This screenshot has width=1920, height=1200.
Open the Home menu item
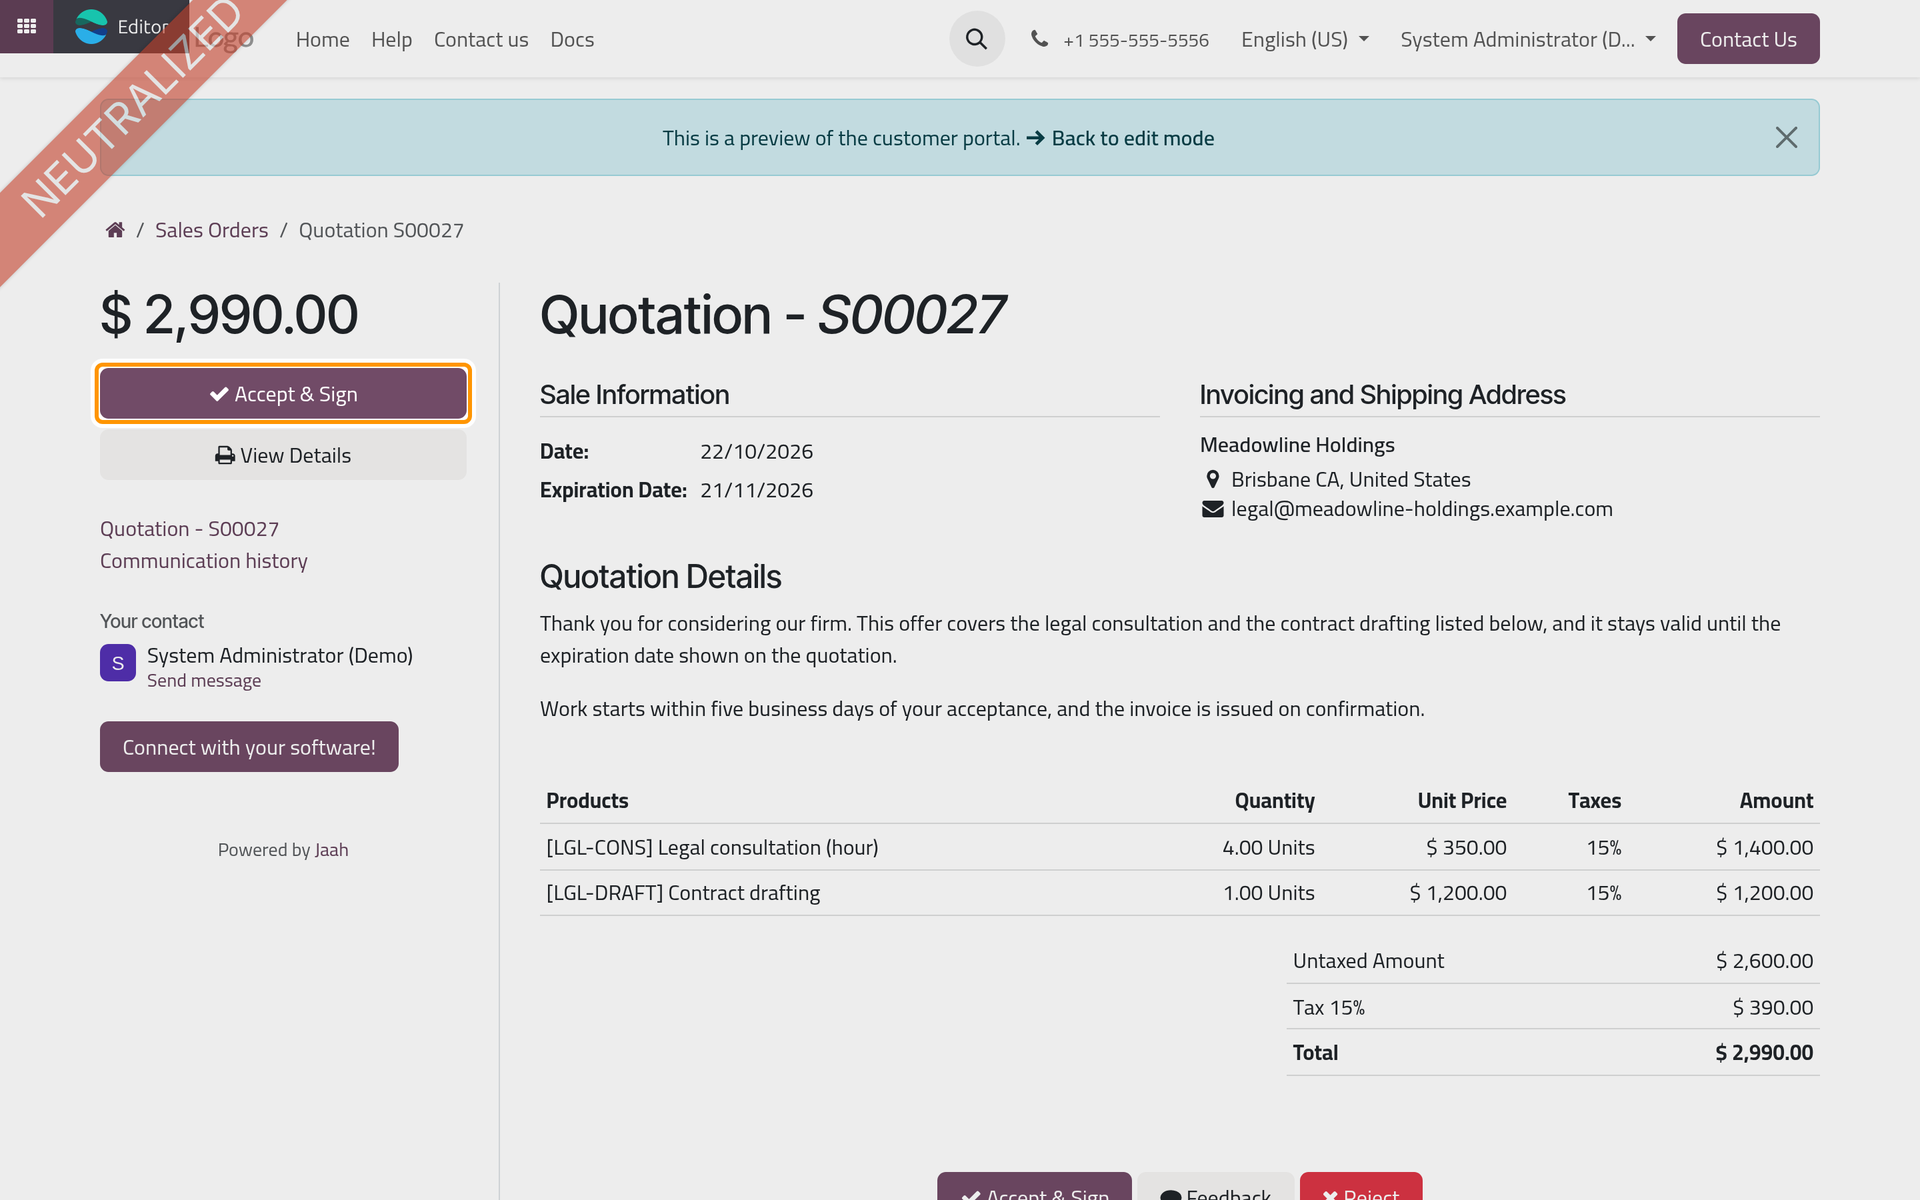click(x=322, y=39)
